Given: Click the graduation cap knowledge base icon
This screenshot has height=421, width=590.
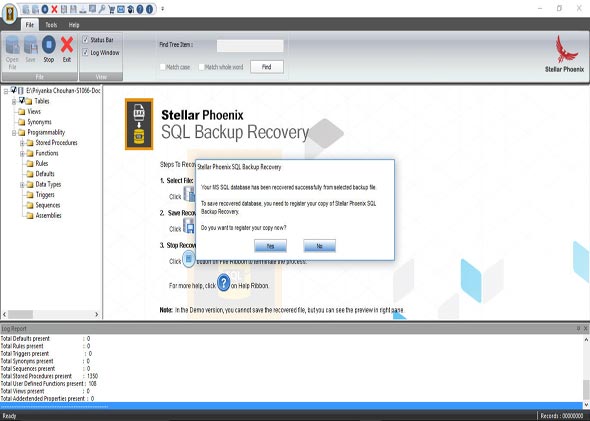Looking at the screenshot, I should (x=131, y=9).
